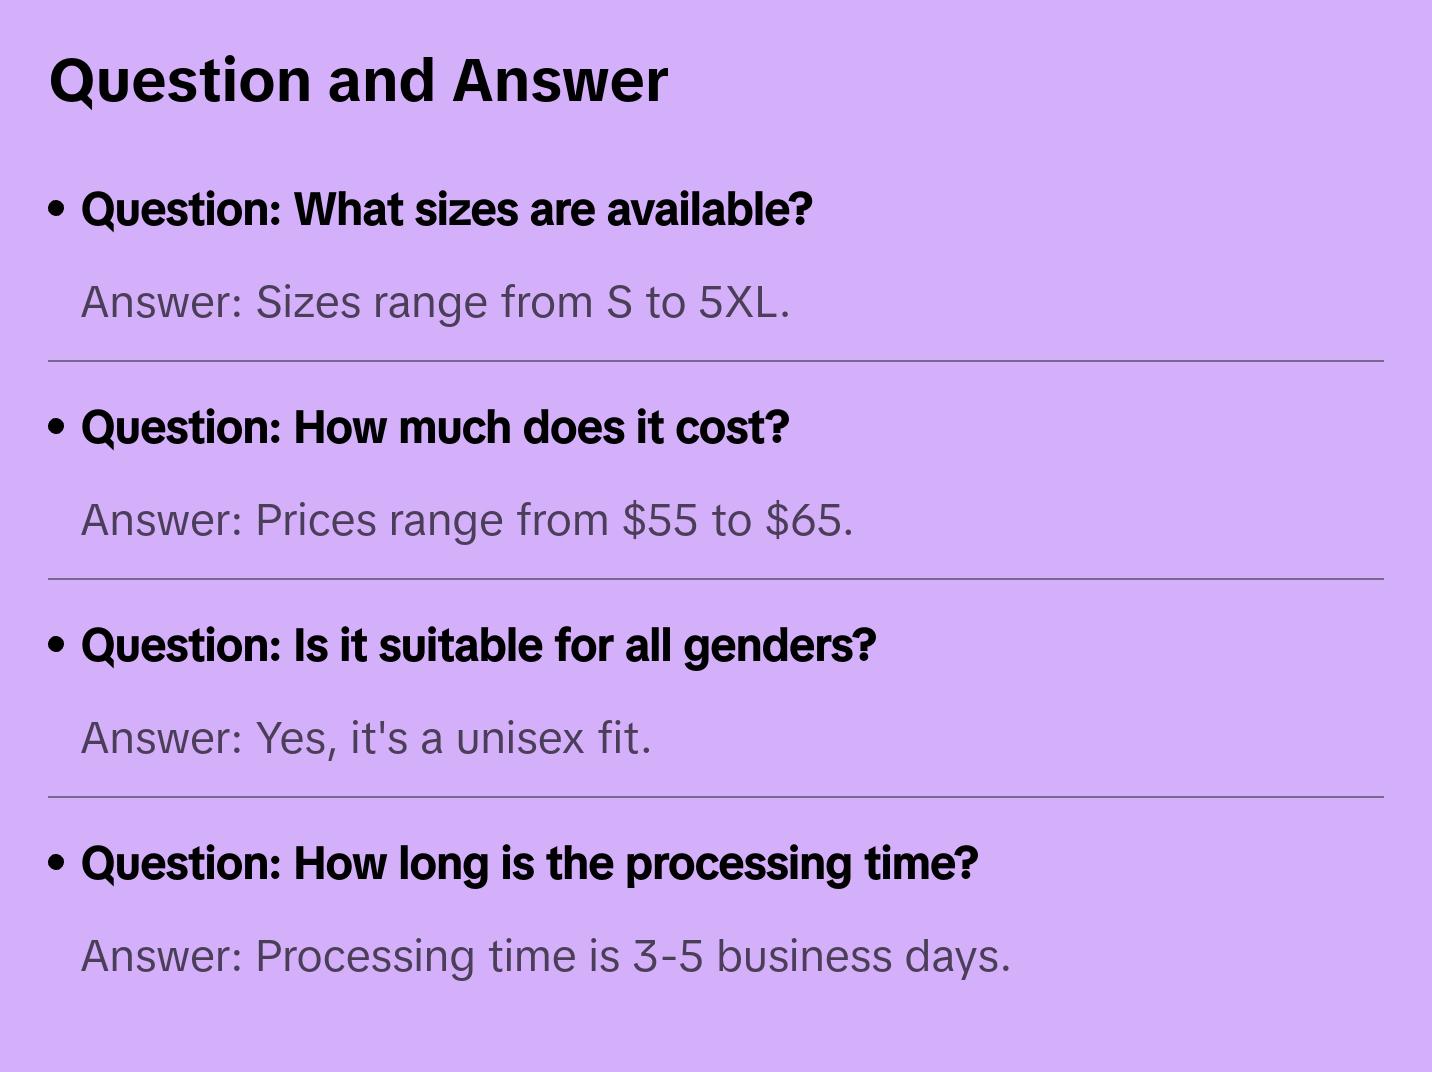Click the answer about prices ranging

467,520
